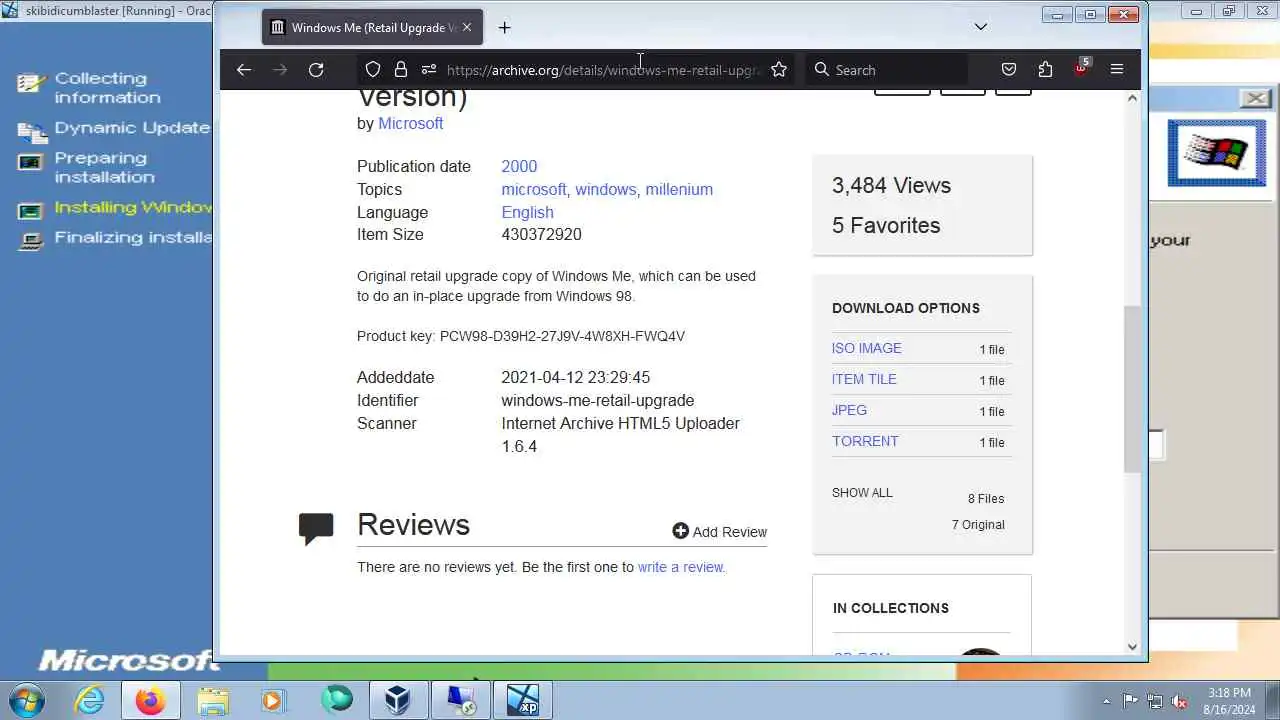Click the 'write a review' link
Image resolution: width=1280 pixels, height=720 pixels.
680,567
